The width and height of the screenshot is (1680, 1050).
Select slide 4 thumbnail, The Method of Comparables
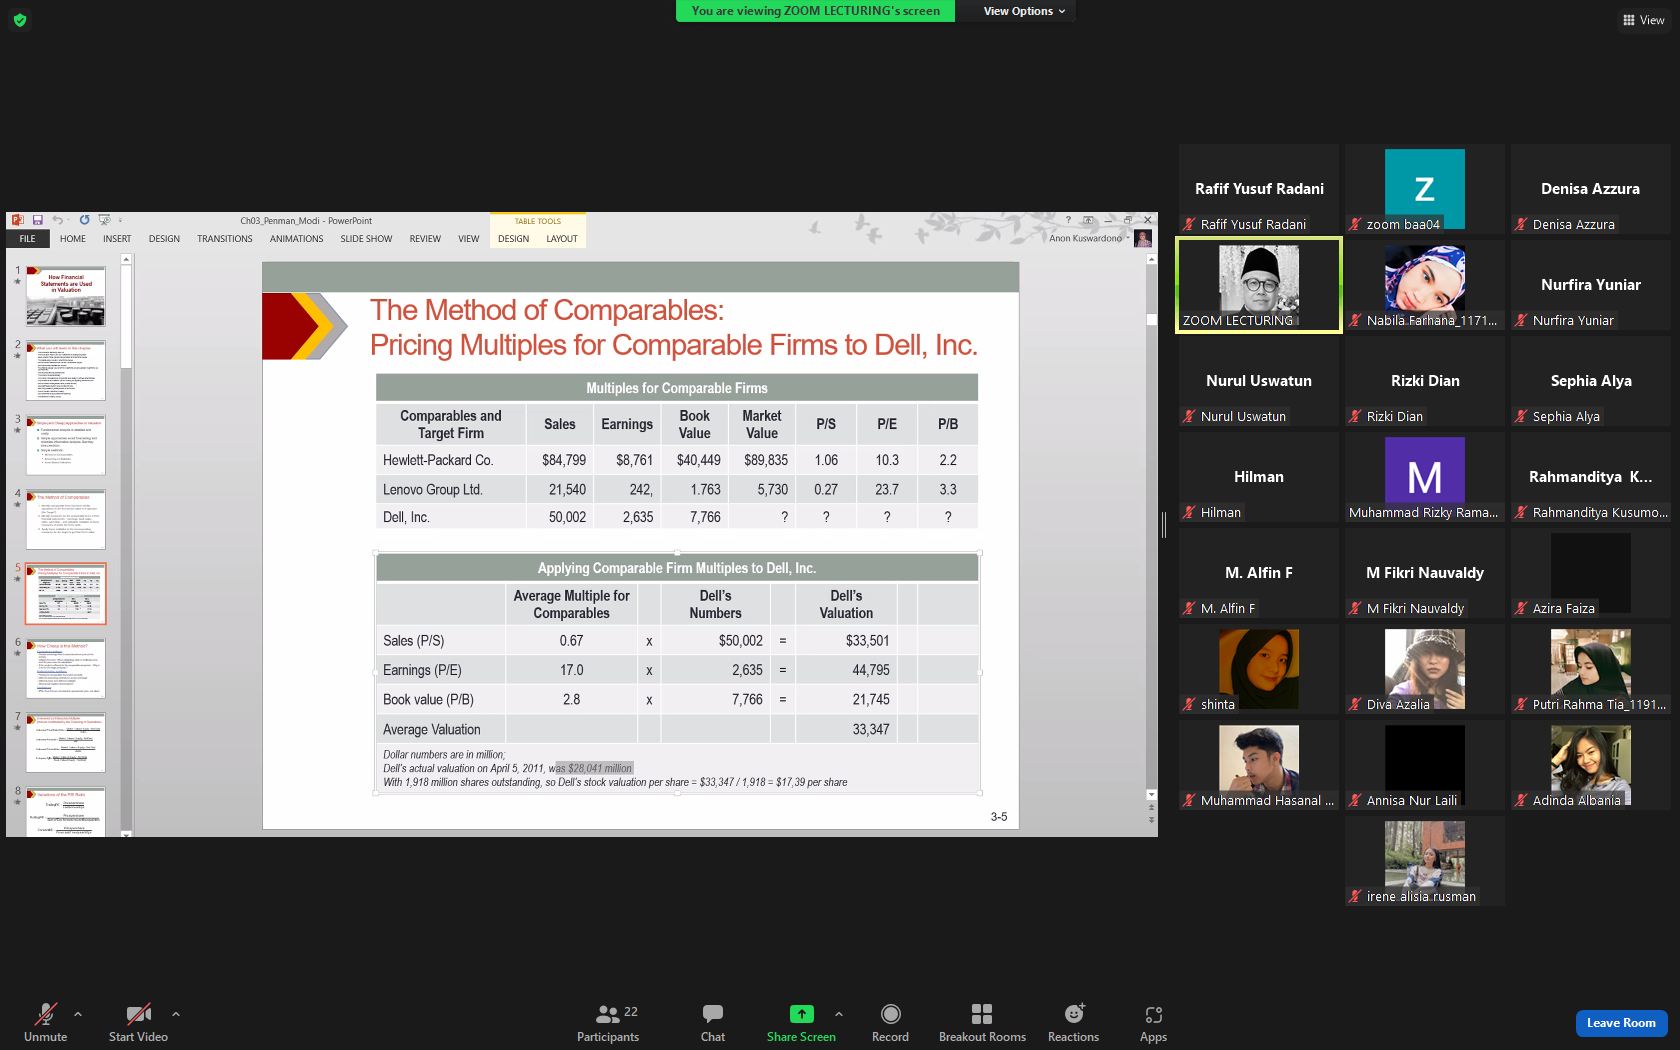66,519
